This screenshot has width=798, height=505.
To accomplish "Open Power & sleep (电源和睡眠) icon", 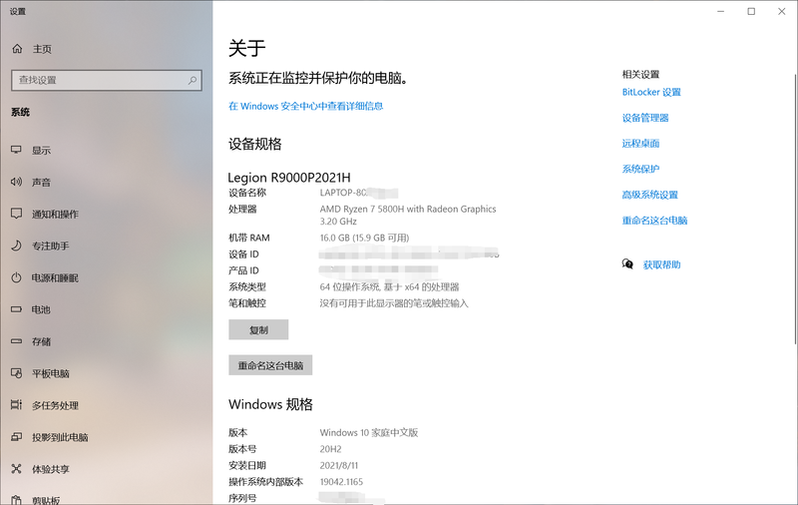I will click(x=16, y=278).
